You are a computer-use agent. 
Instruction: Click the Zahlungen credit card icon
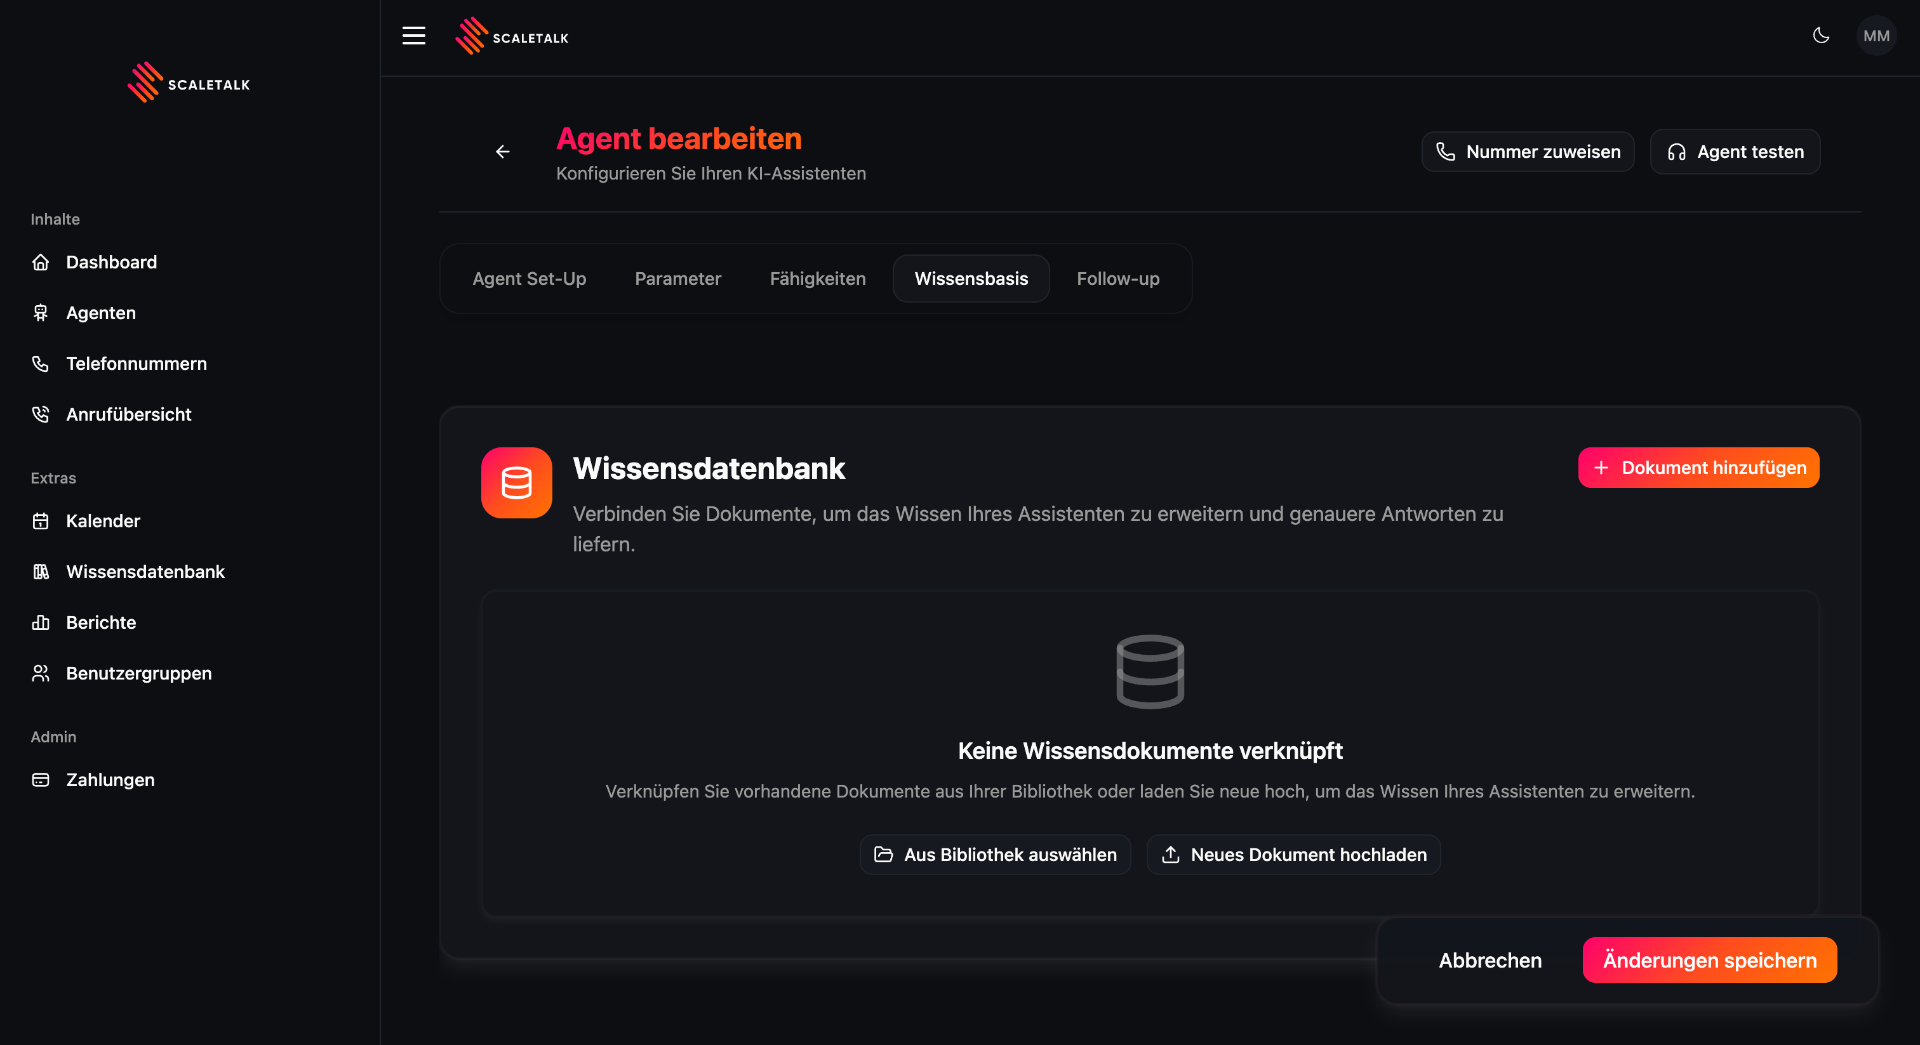pyautogui.click(x=41, y=780)
